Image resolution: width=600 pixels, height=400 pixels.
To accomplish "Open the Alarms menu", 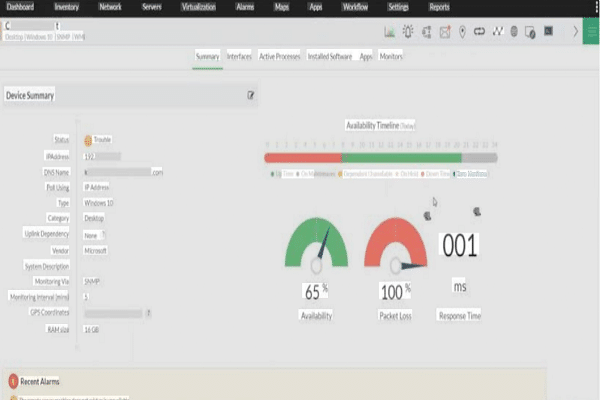I will coord(245,7).
